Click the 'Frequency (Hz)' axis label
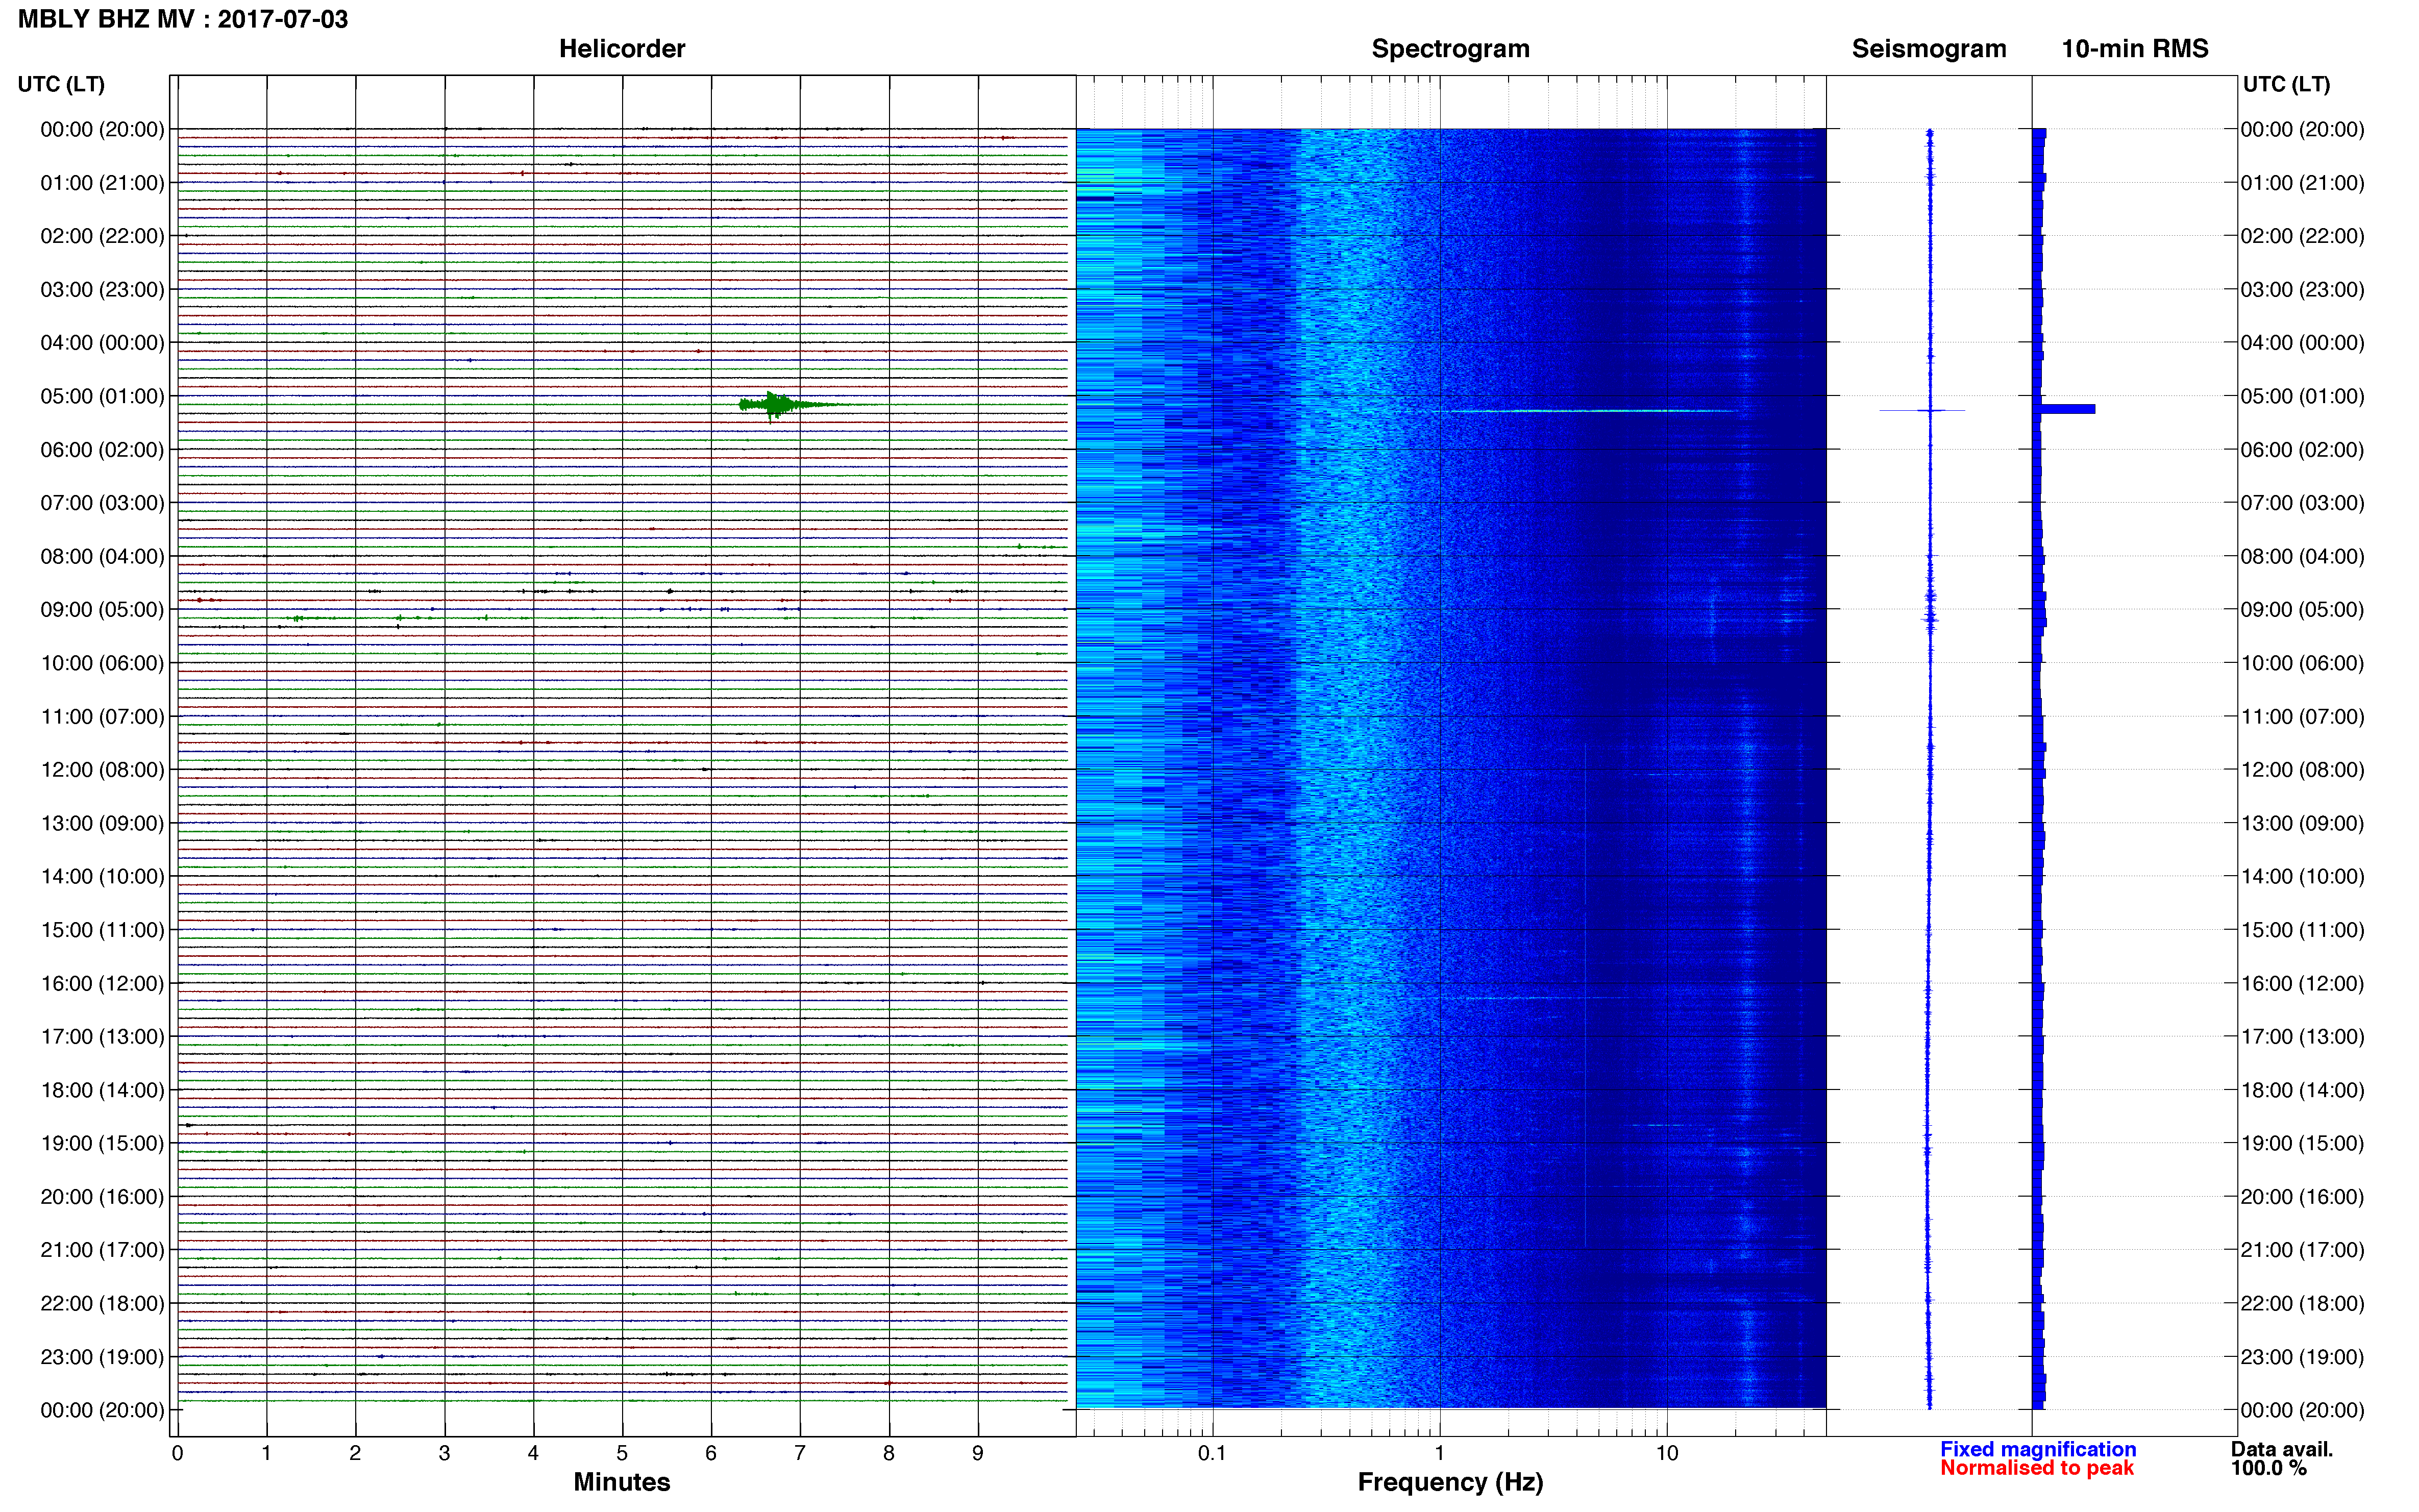 (x=1450, y=1482)
